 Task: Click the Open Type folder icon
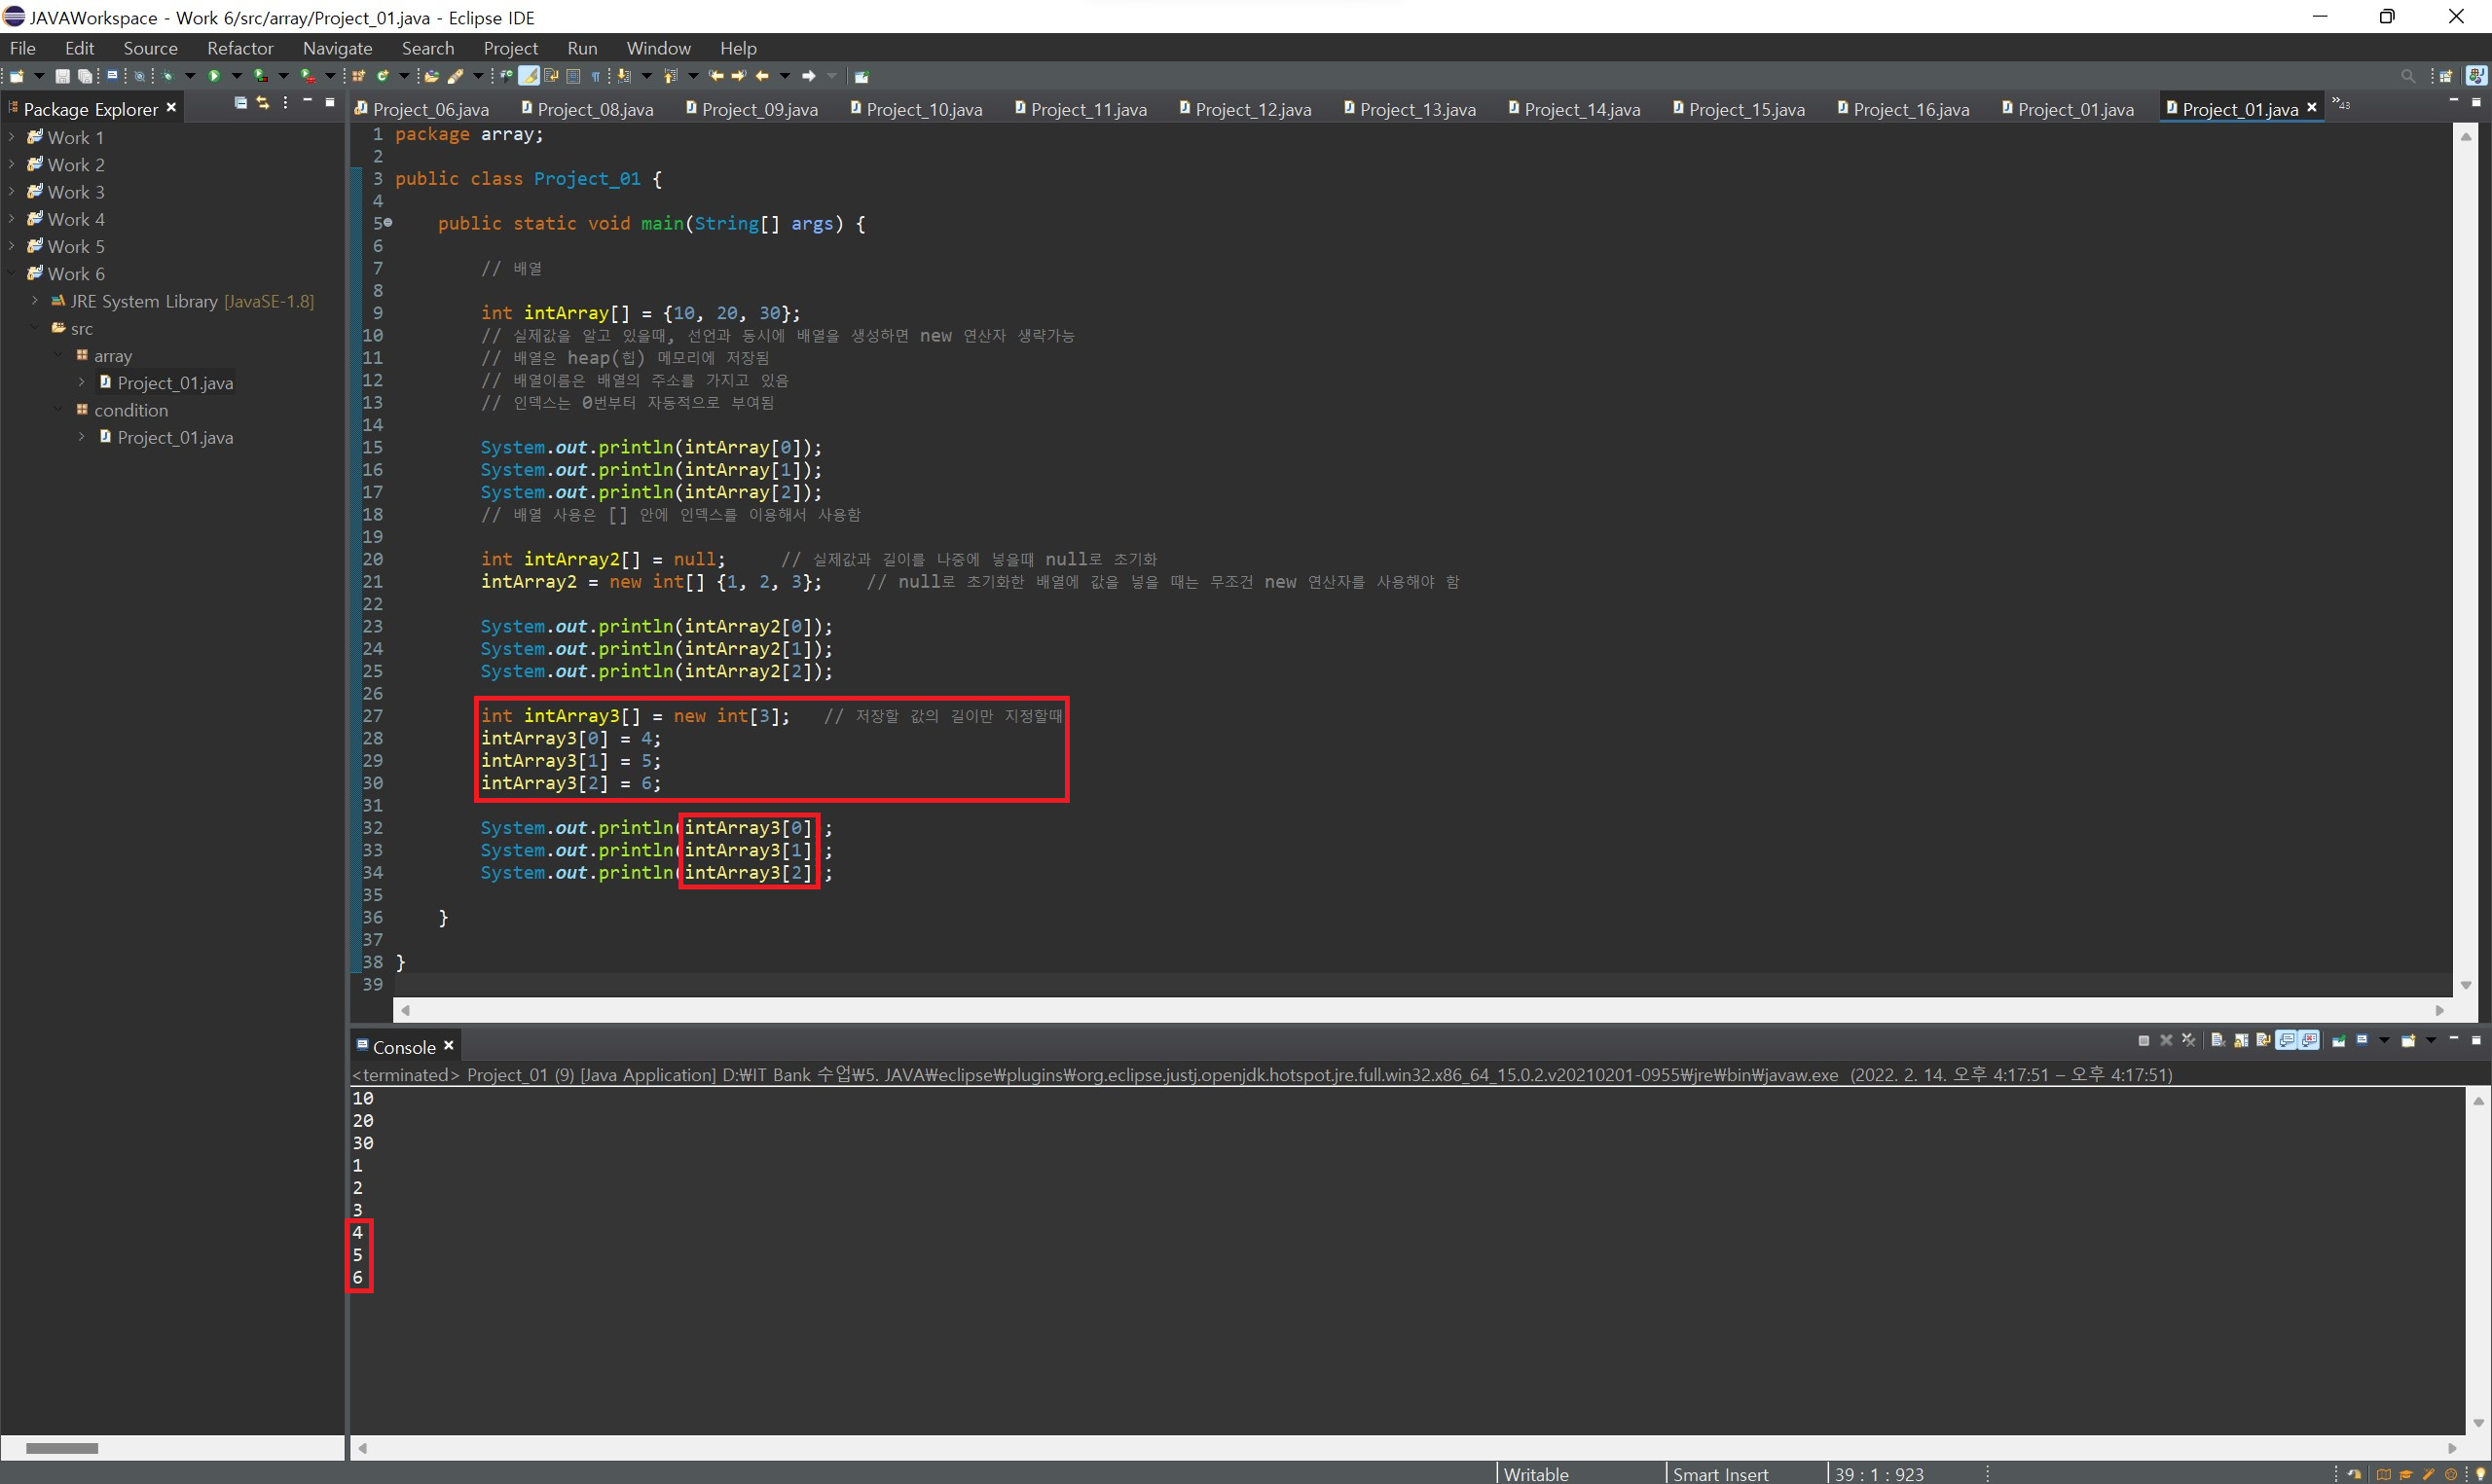pos(431,76)
